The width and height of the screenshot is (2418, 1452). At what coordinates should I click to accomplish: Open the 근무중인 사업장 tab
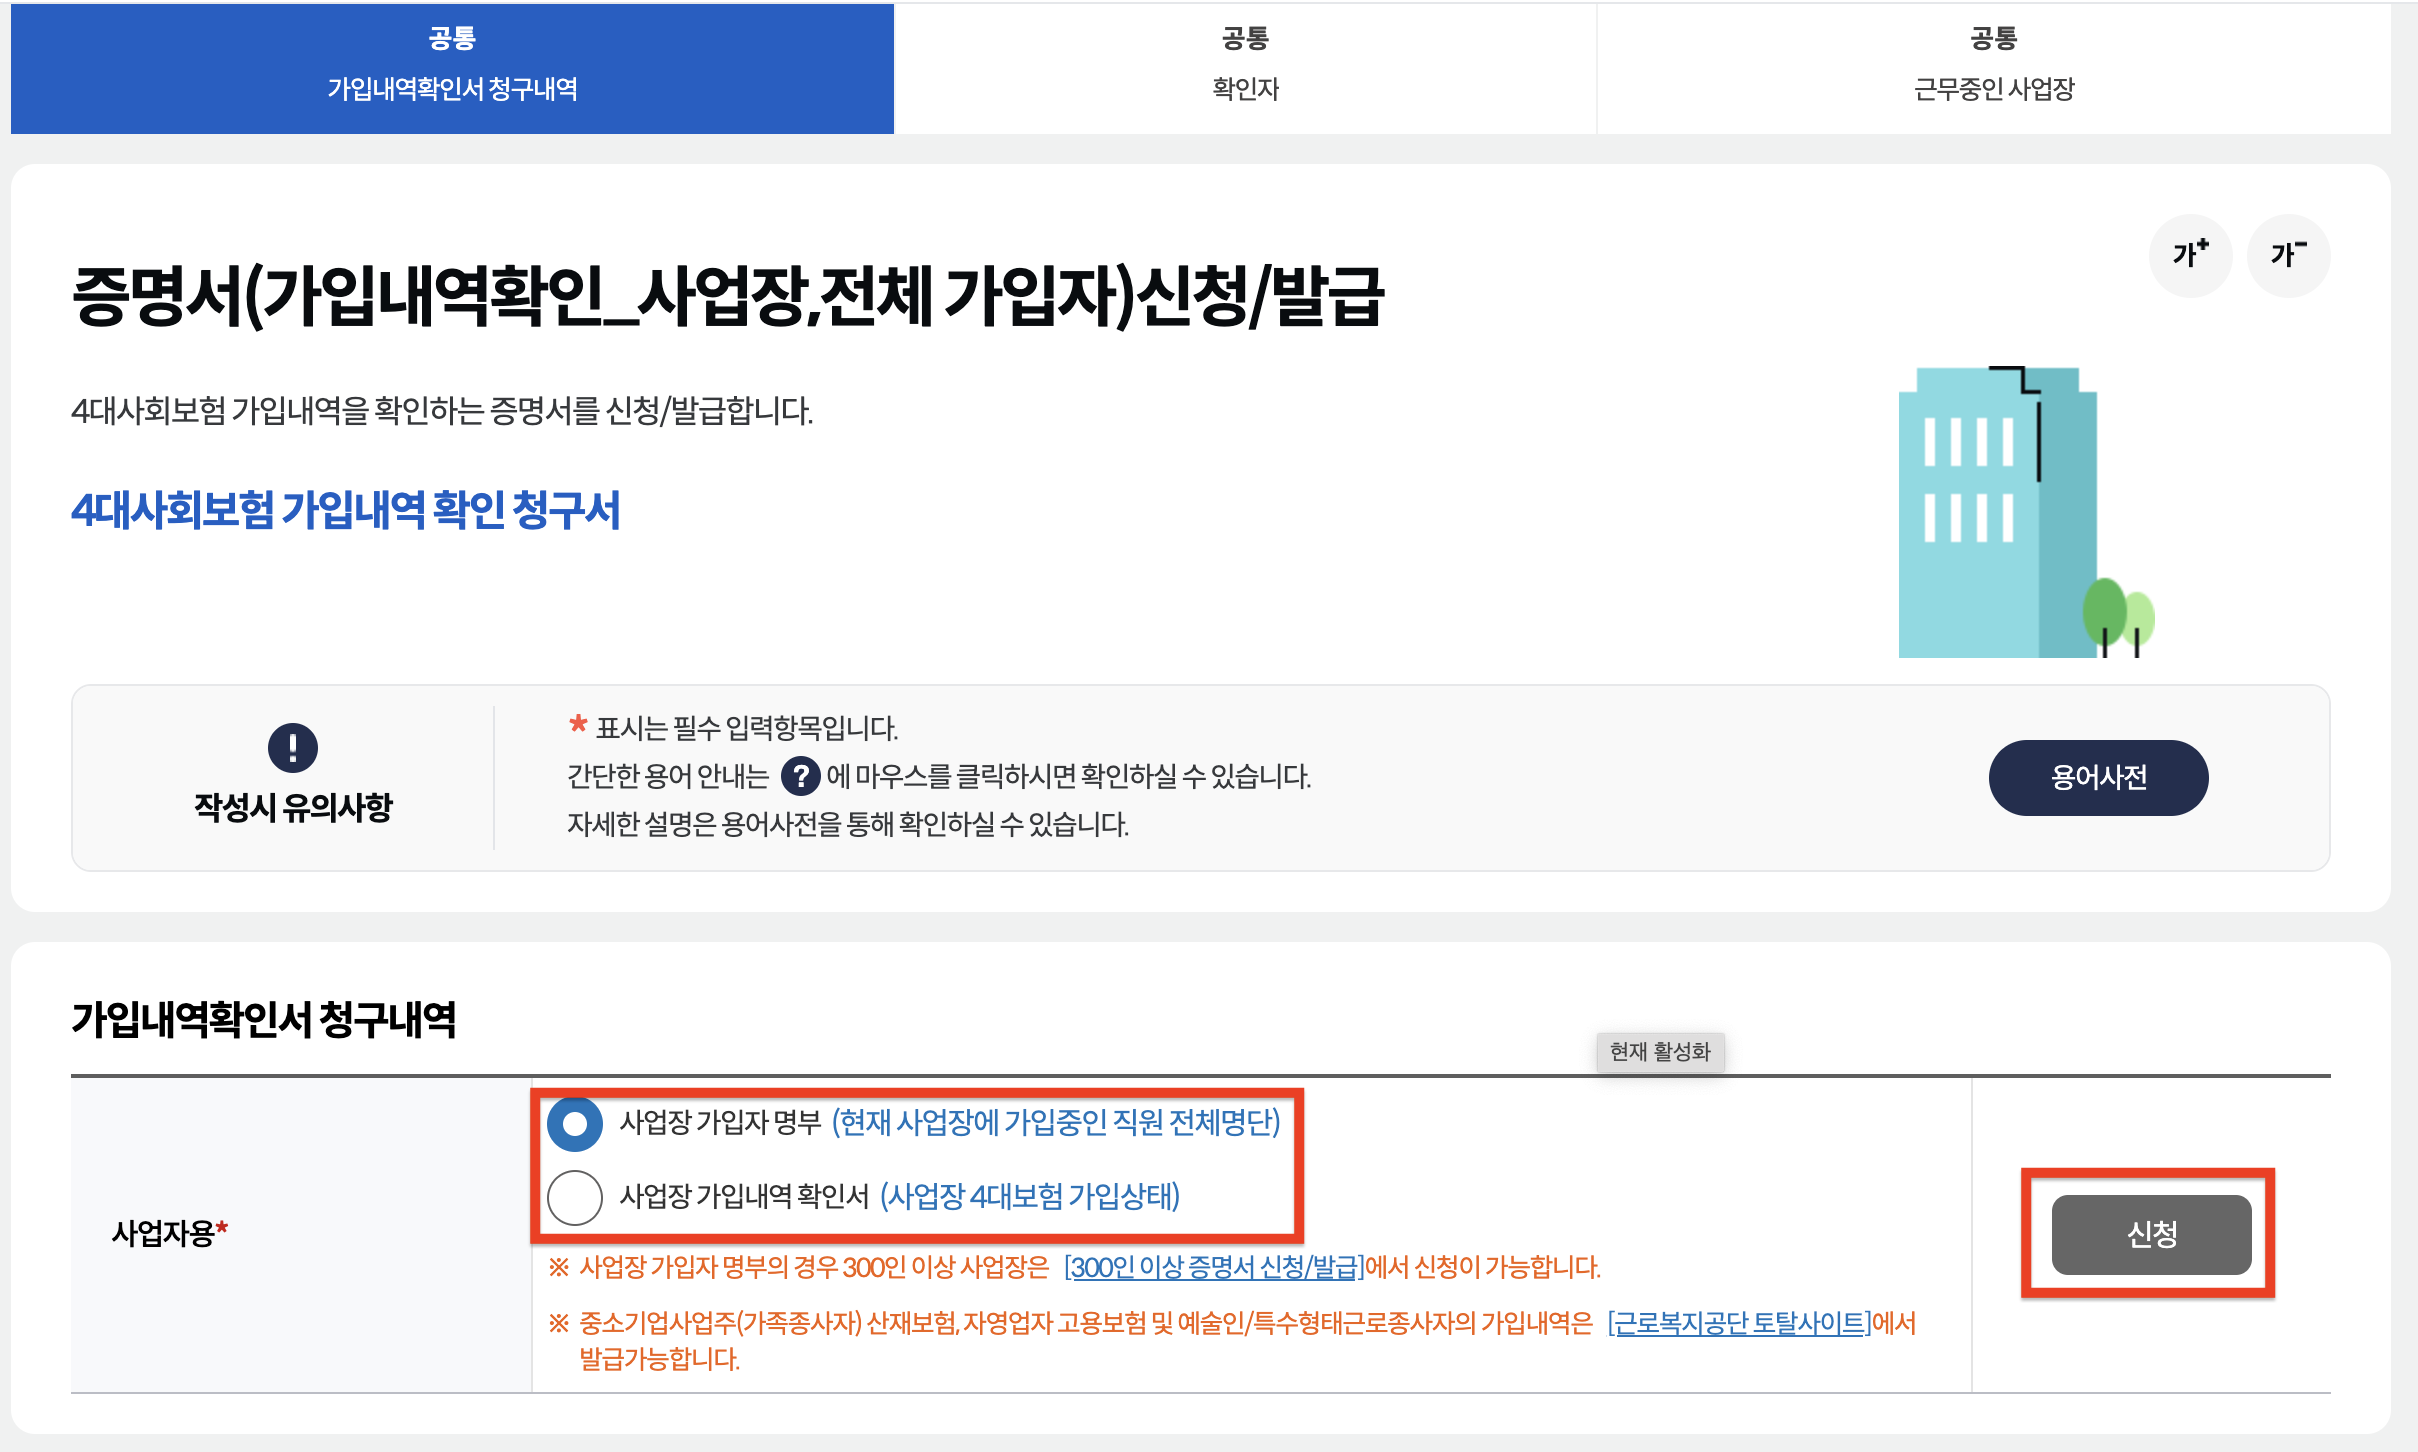(x=1993, y=68)
